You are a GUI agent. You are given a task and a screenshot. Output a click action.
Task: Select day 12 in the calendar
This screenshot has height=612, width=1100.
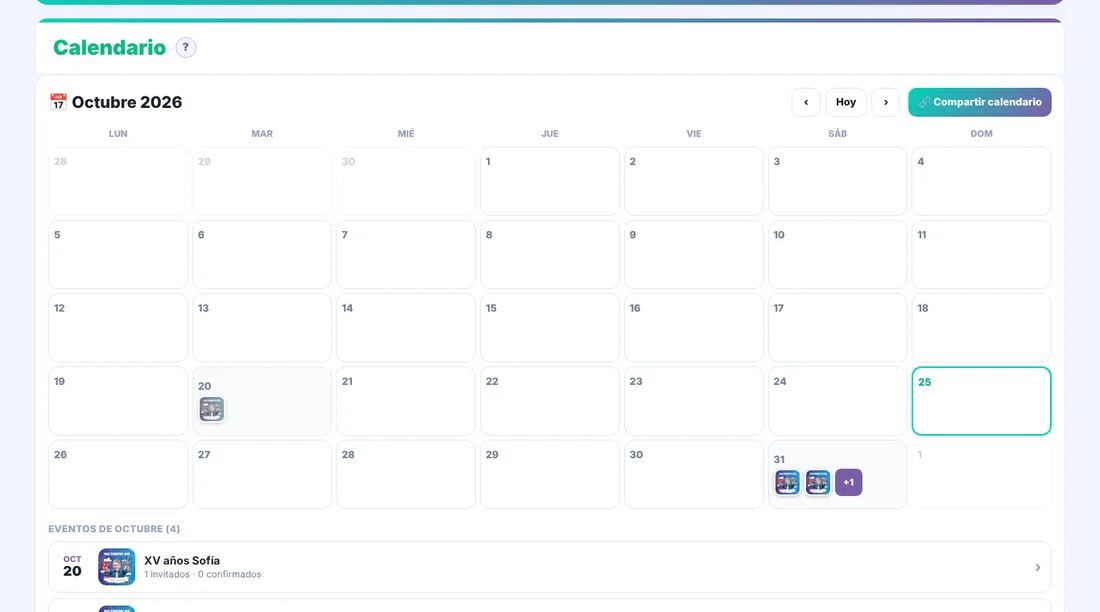[x=118, y=328]
